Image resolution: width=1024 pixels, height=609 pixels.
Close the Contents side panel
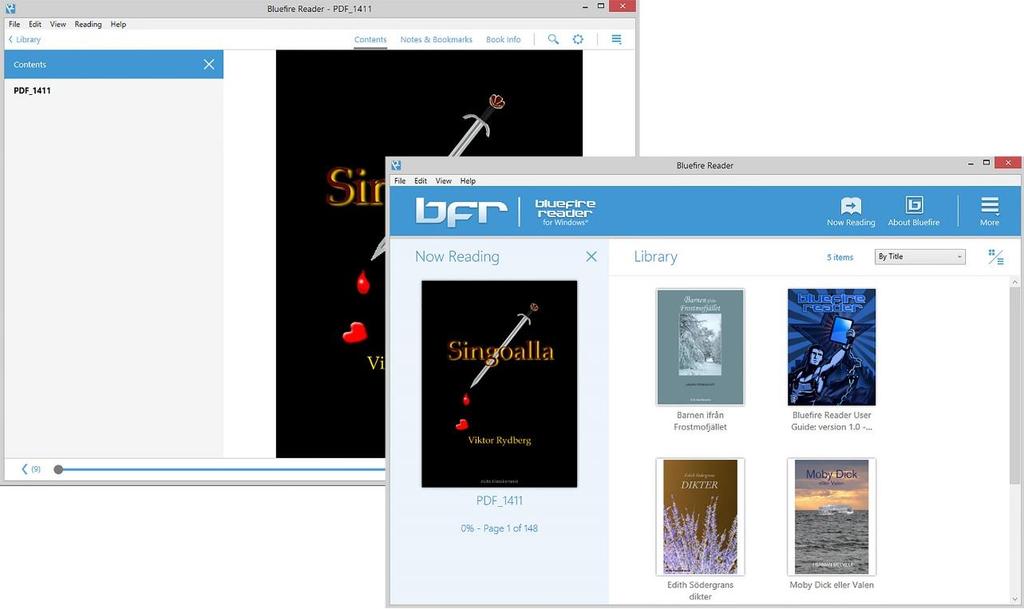click(209, 65)
